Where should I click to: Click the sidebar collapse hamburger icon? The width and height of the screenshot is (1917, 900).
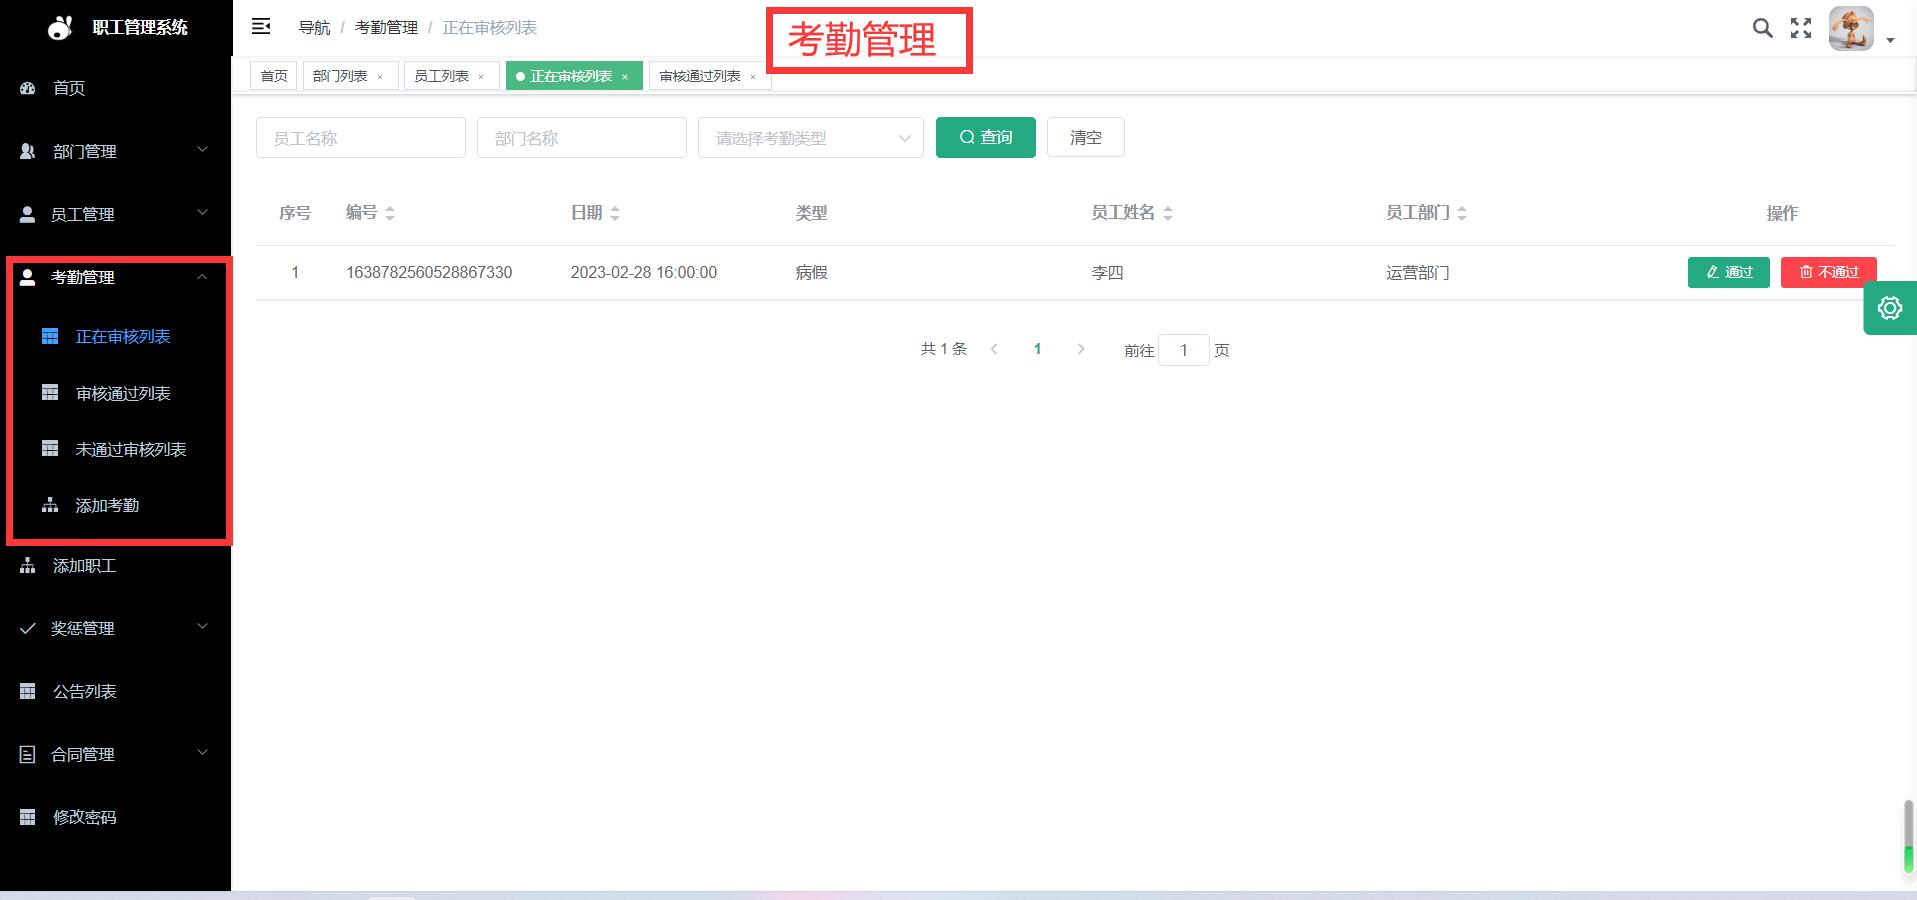(261, 27)
